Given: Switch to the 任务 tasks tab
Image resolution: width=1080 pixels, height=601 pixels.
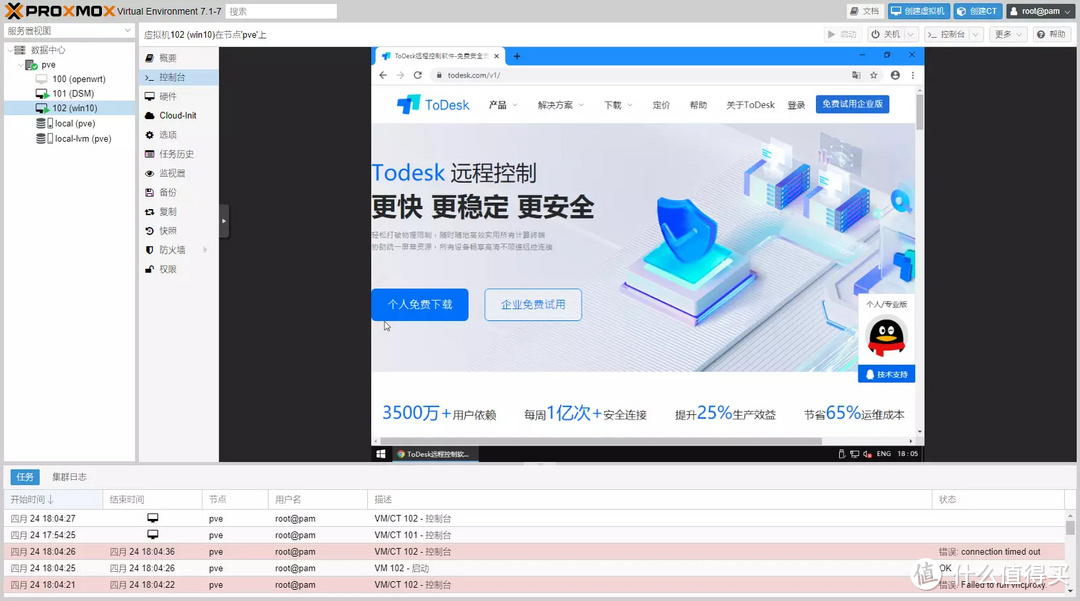Looking at the screenshot, I should point(25,477).
